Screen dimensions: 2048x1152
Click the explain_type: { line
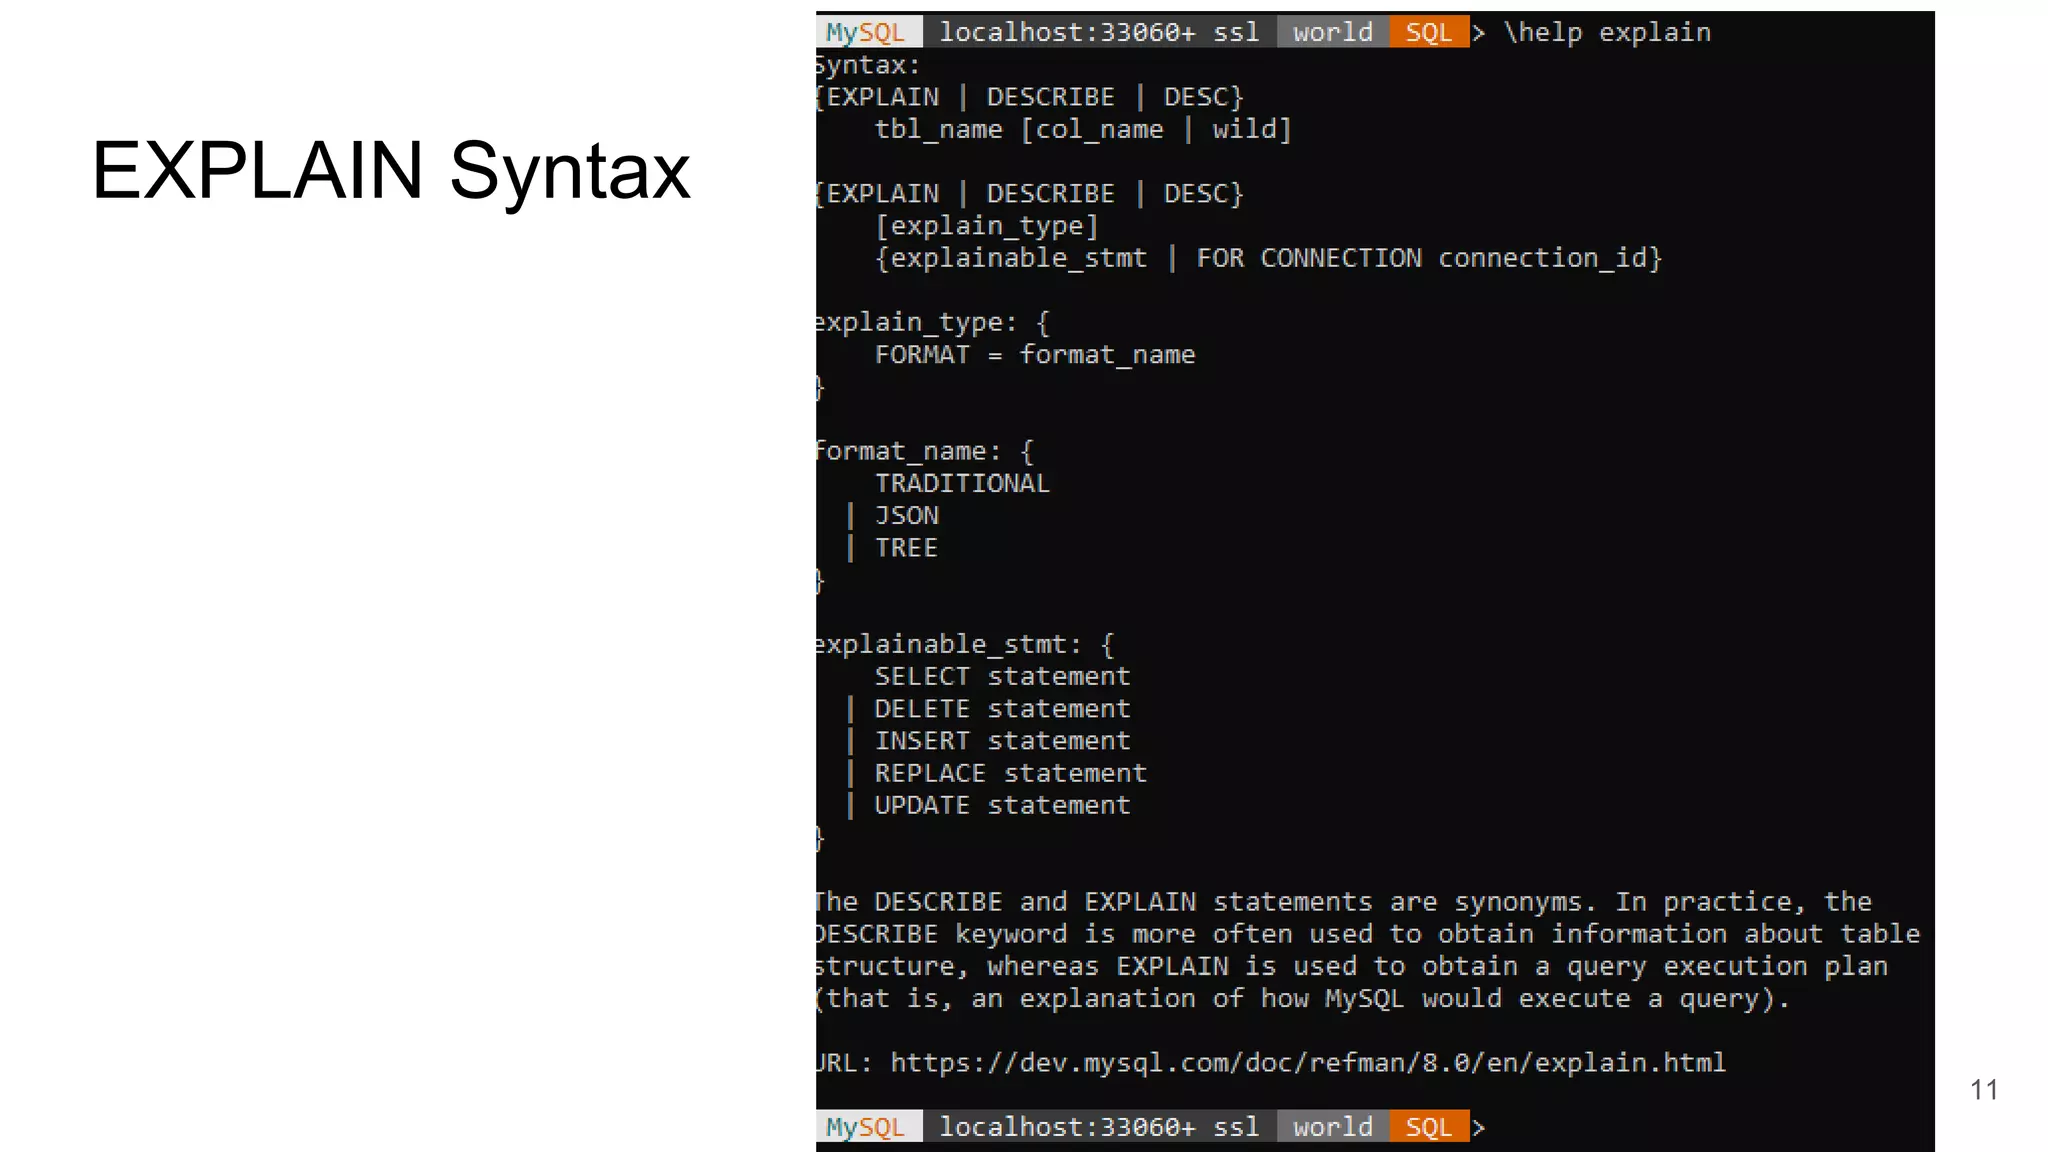point(932,322)
